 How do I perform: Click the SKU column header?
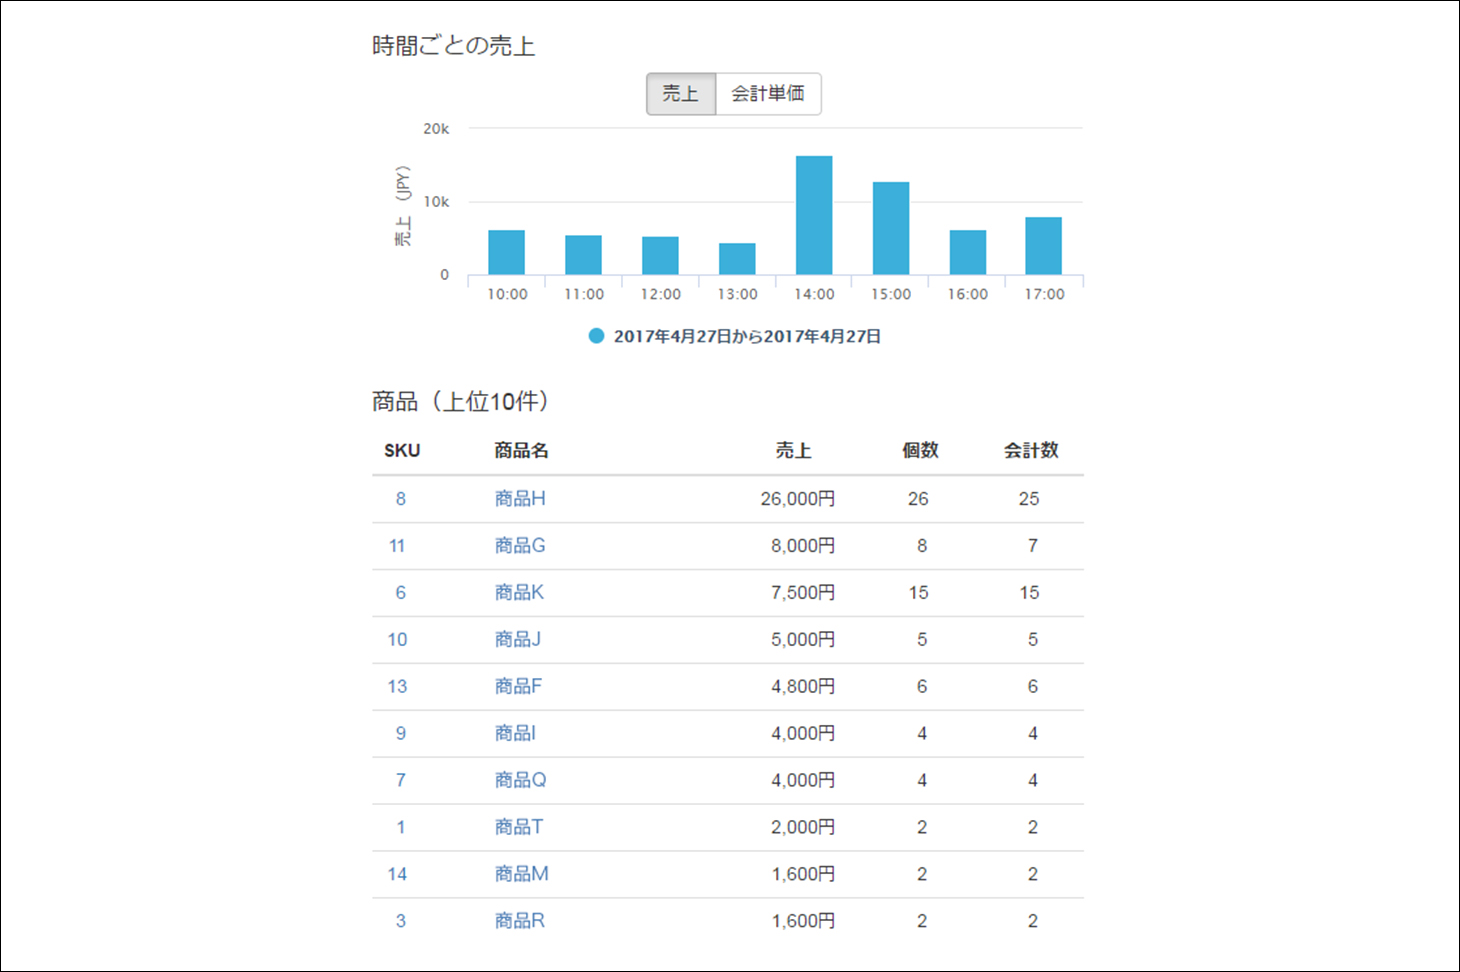402,451
